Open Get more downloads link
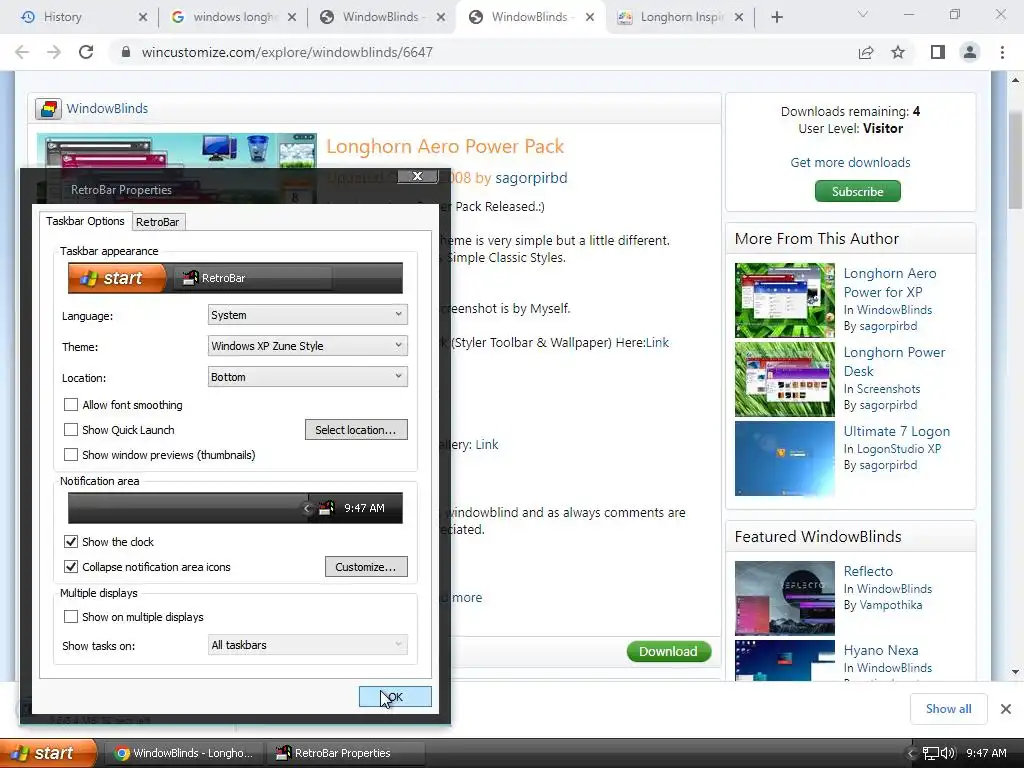Screen dimensions: 1024x768 click(850, 162)
